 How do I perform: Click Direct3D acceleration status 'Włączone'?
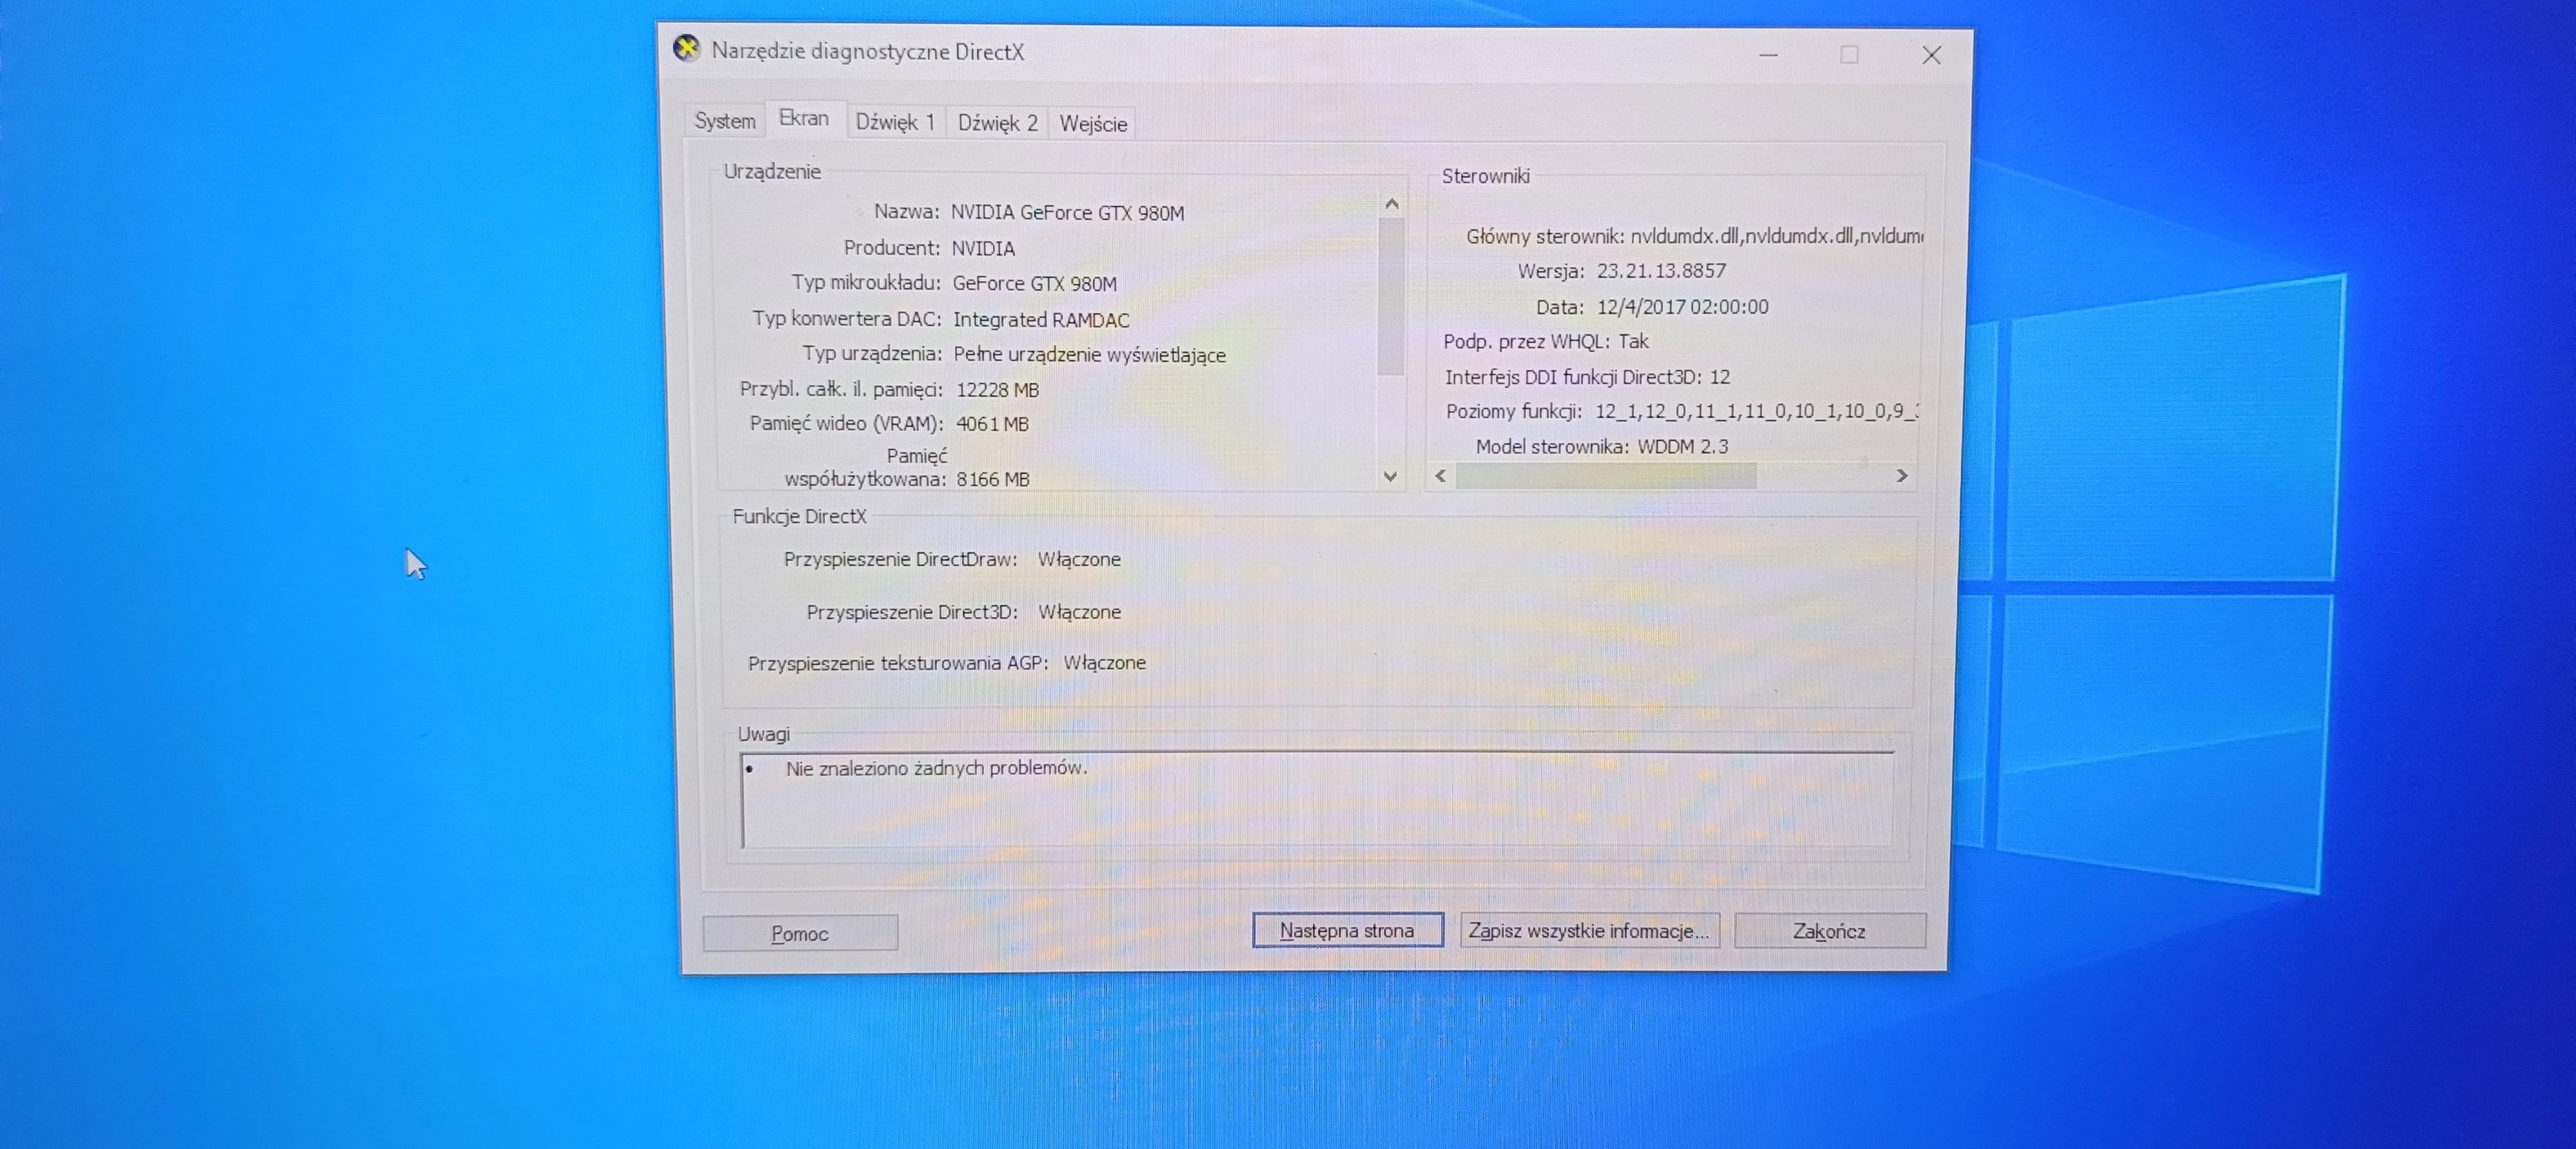pos(1079,612)
